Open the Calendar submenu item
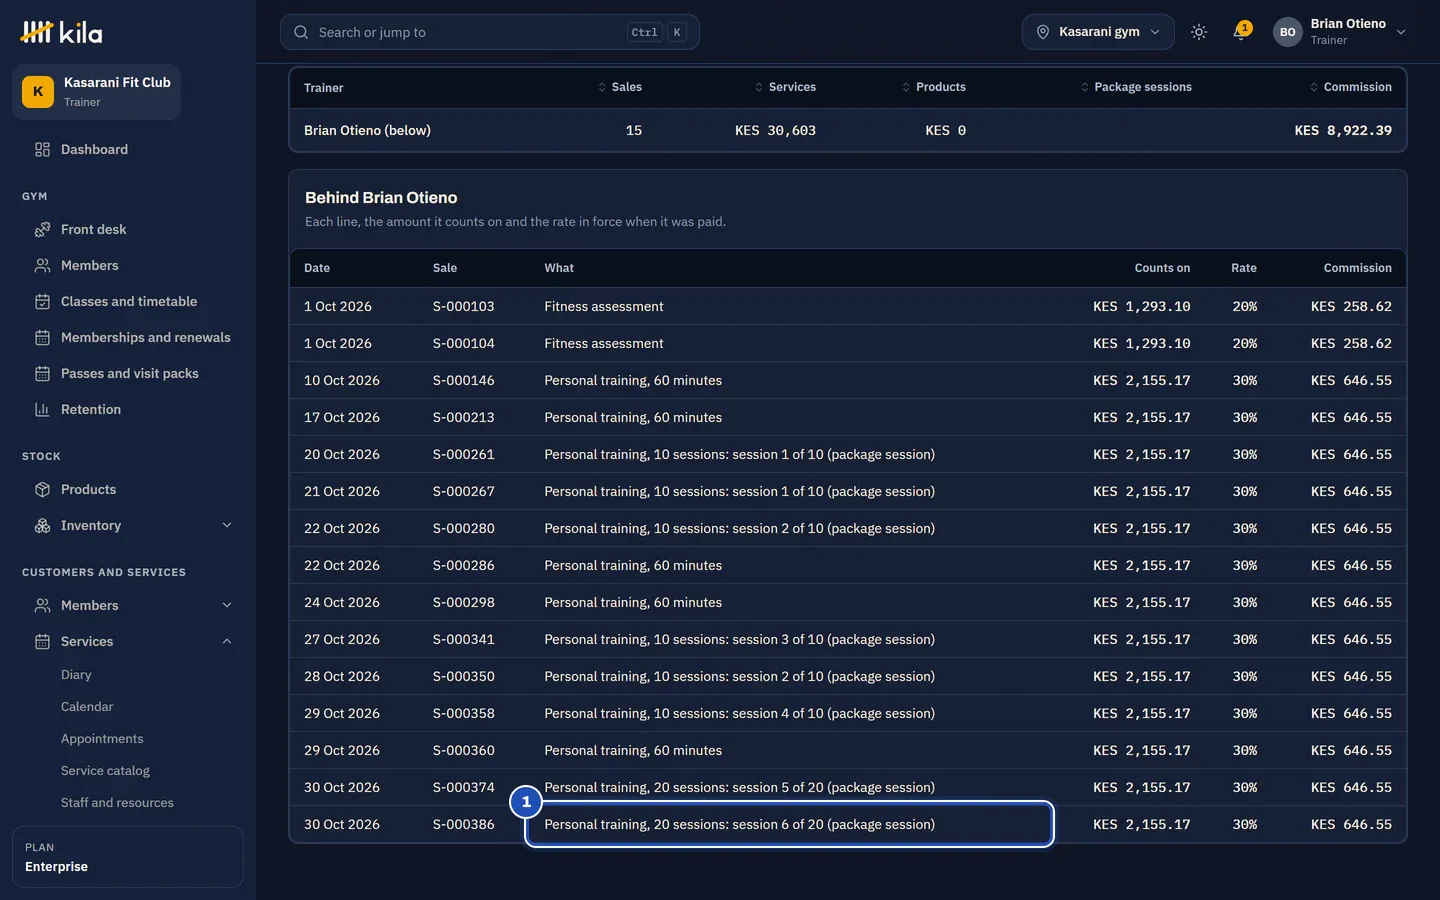 pos(87,707)
